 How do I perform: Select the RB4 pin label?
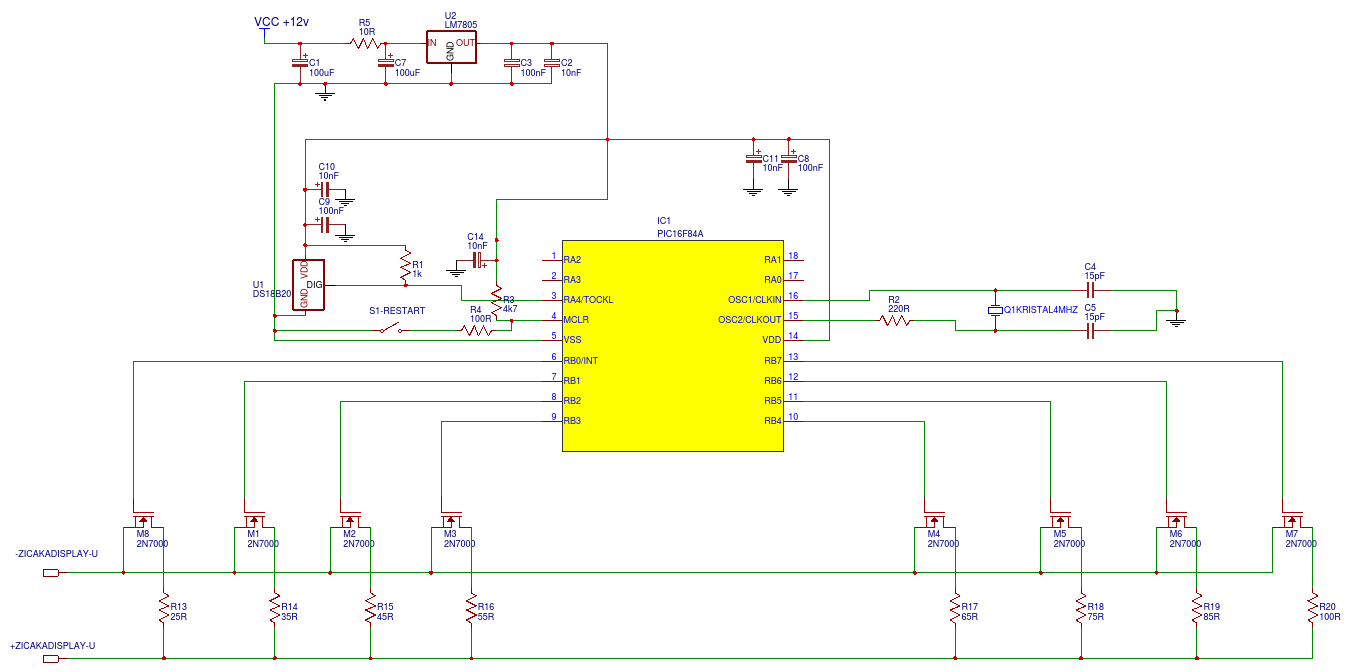point(772,420)
